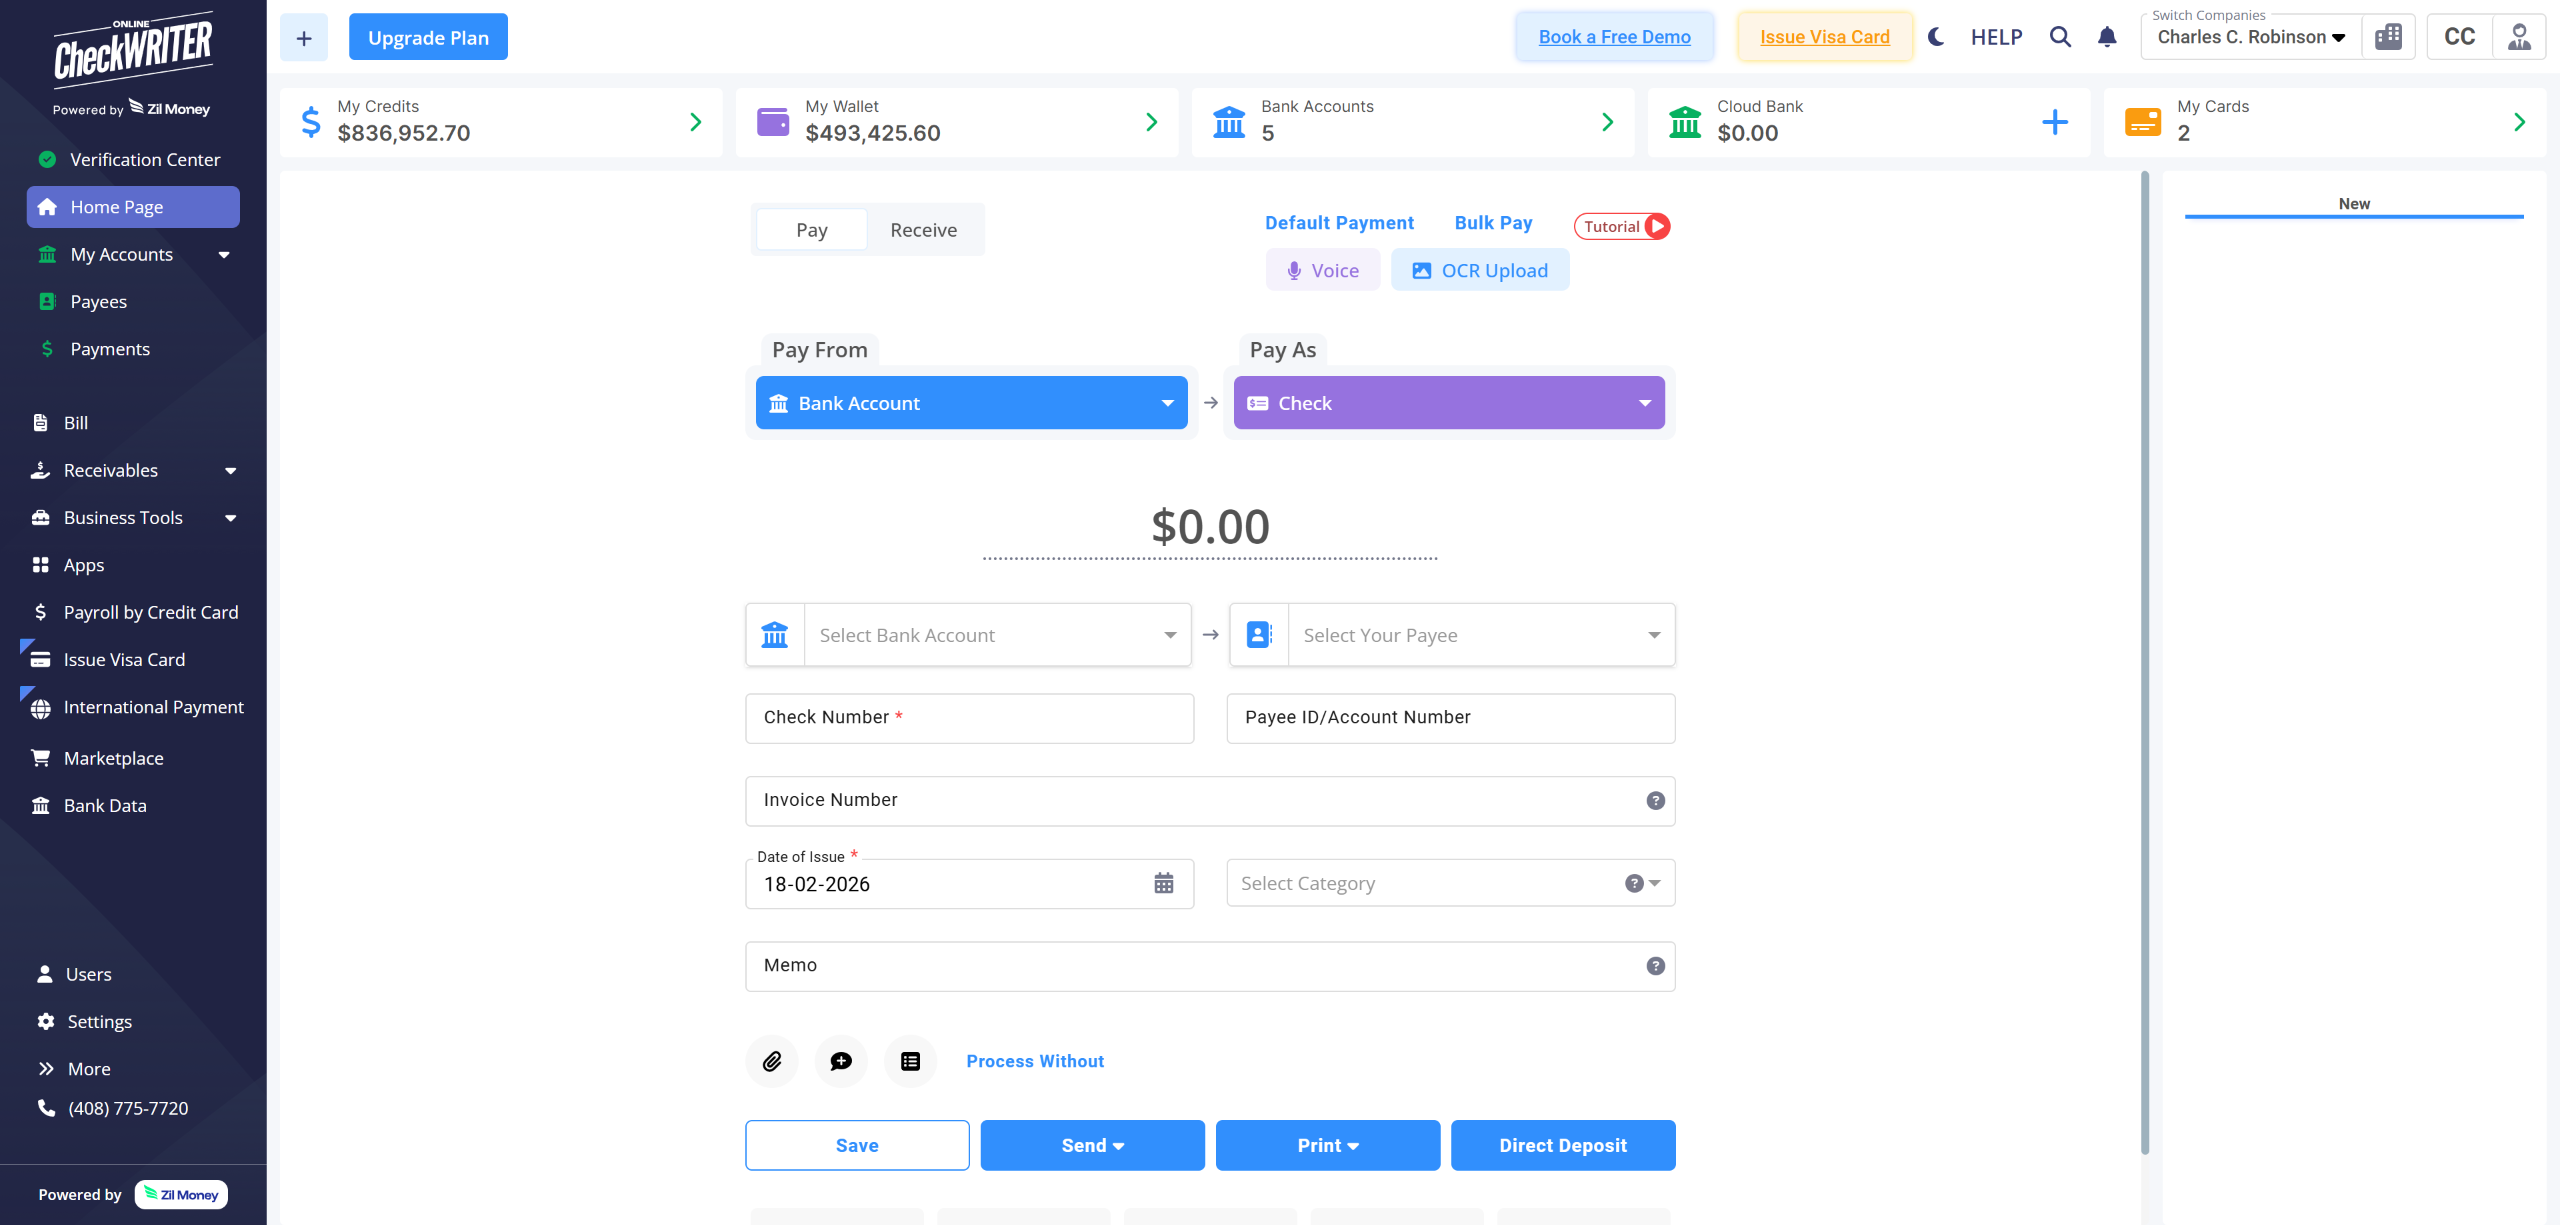
Task: Add a comment with the chat bubble icon
Action: (x=841, y=1061)
